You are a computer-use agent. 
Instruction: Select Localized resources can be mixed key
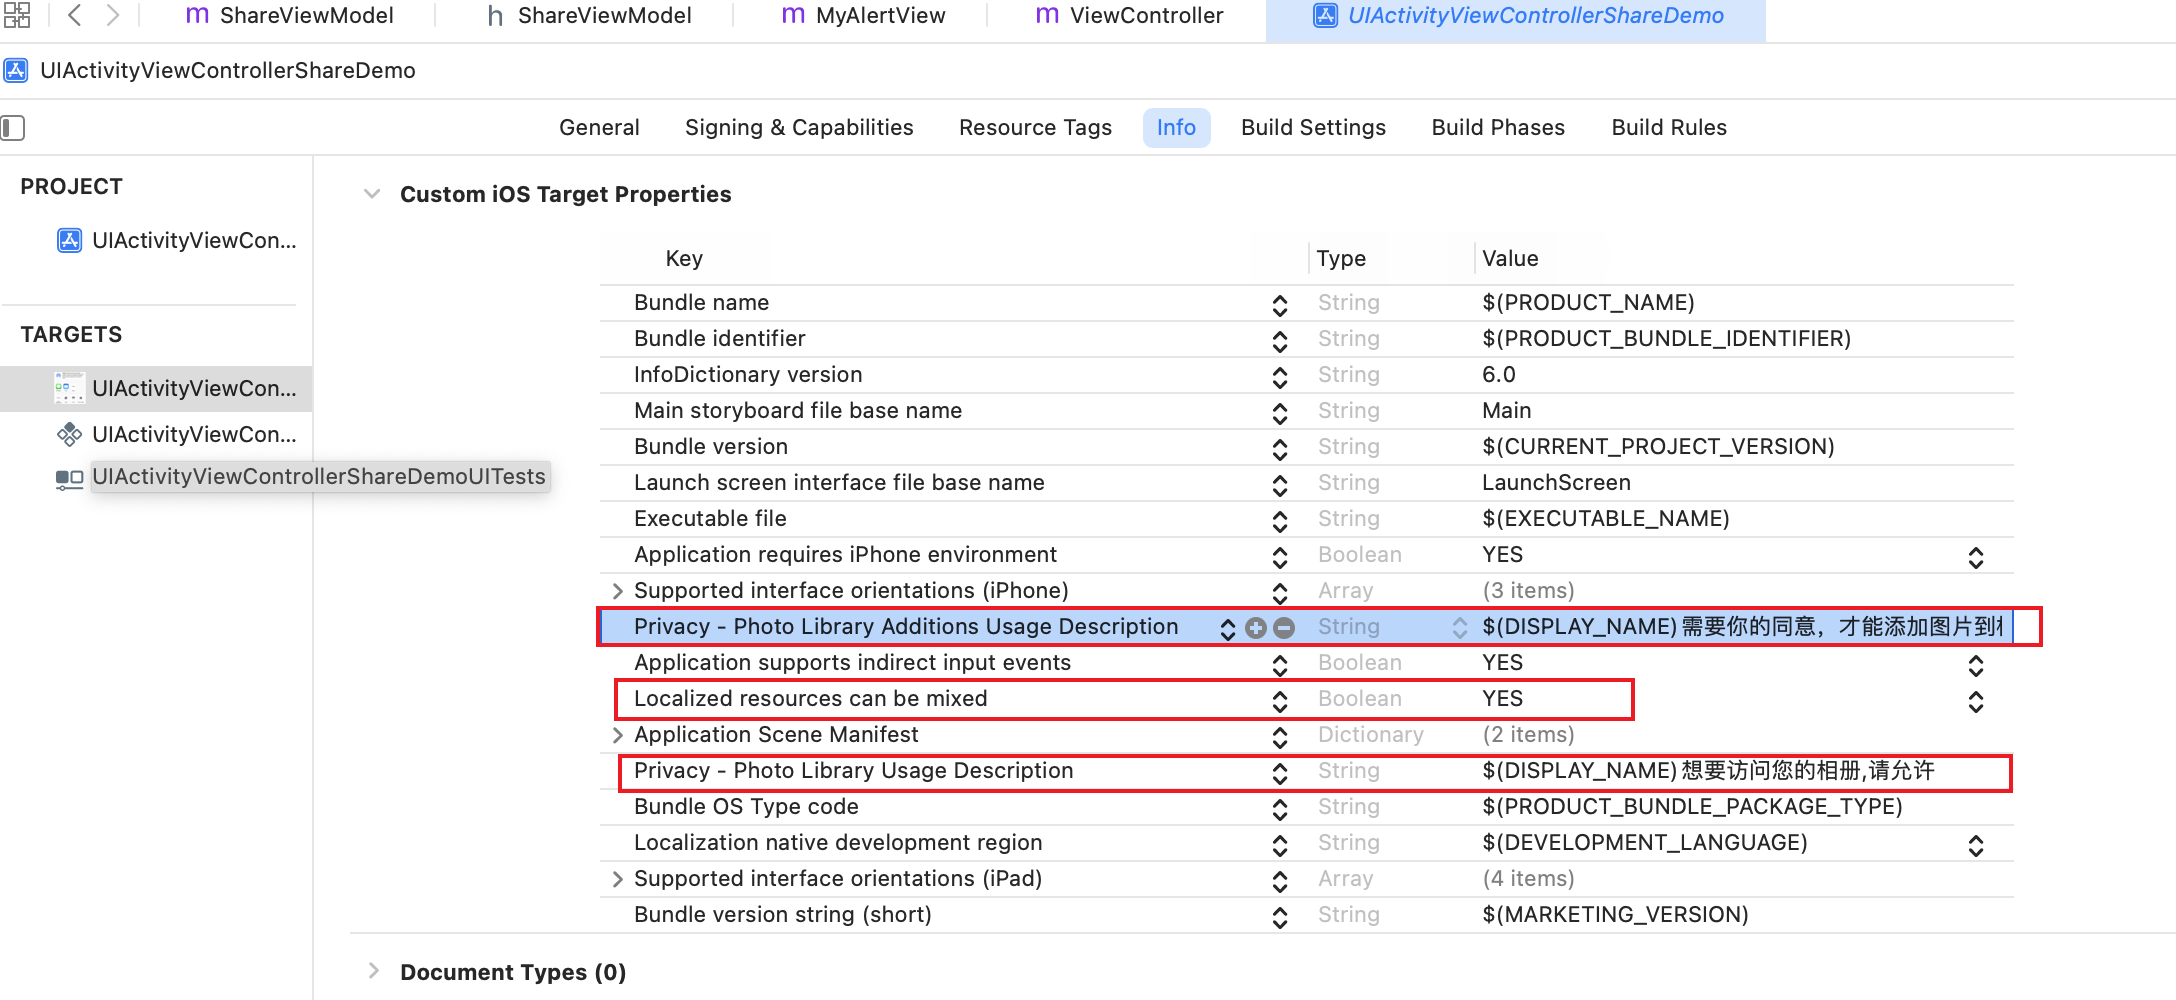[x=810, y=699]
